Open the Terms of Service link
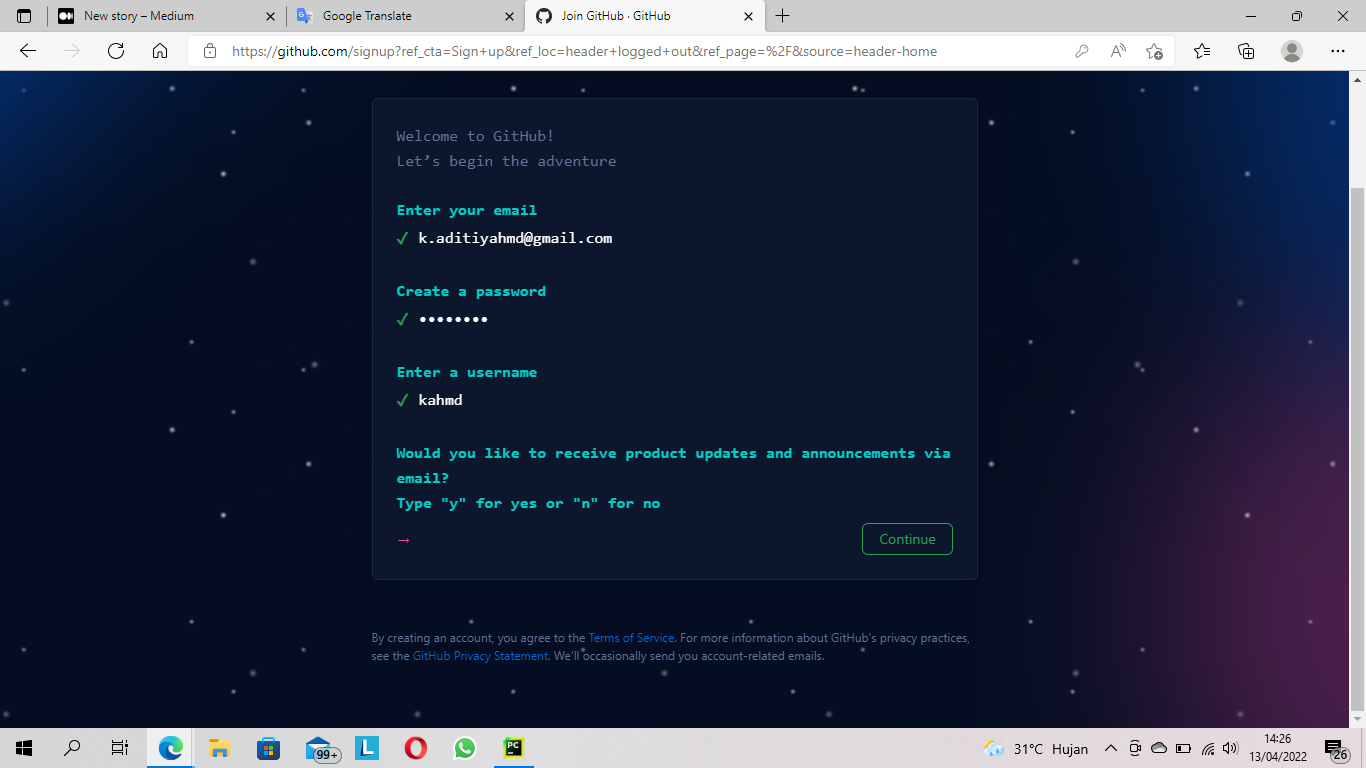The image size is (1366, 768). pos(631,637)
